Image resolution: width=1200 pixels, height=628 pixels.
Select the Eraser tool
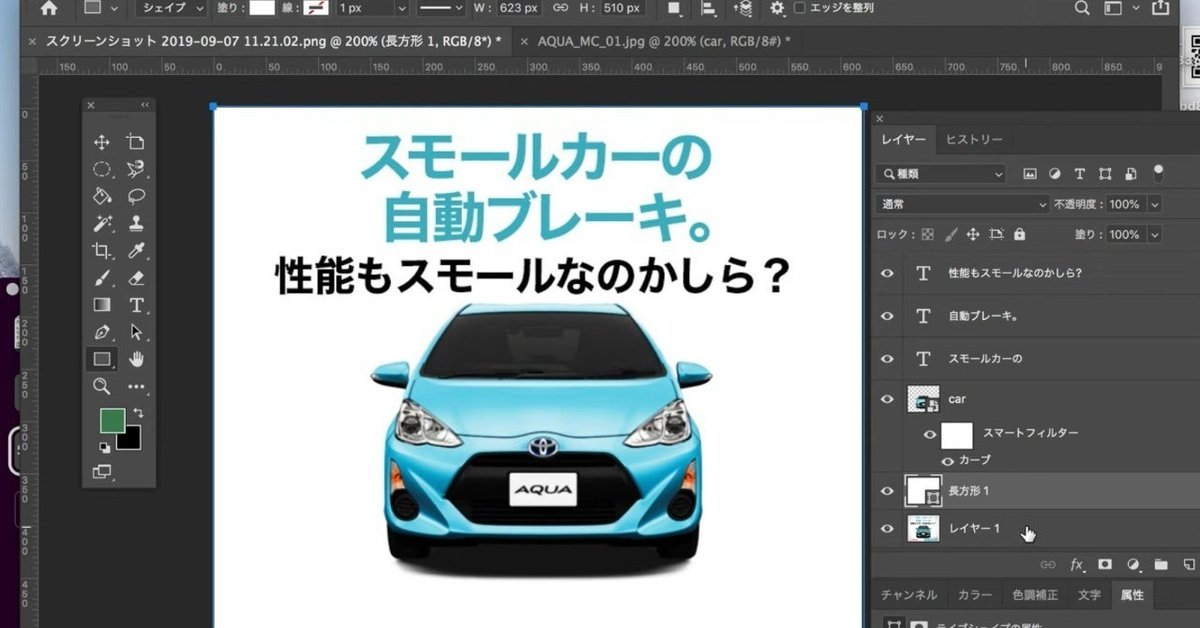136,277
